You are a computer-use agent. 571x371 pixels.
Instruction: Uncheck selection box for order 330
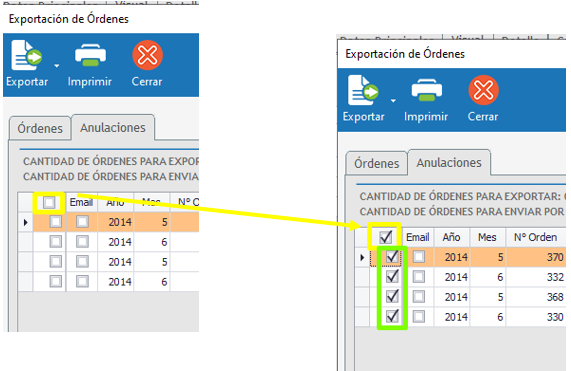392,316
